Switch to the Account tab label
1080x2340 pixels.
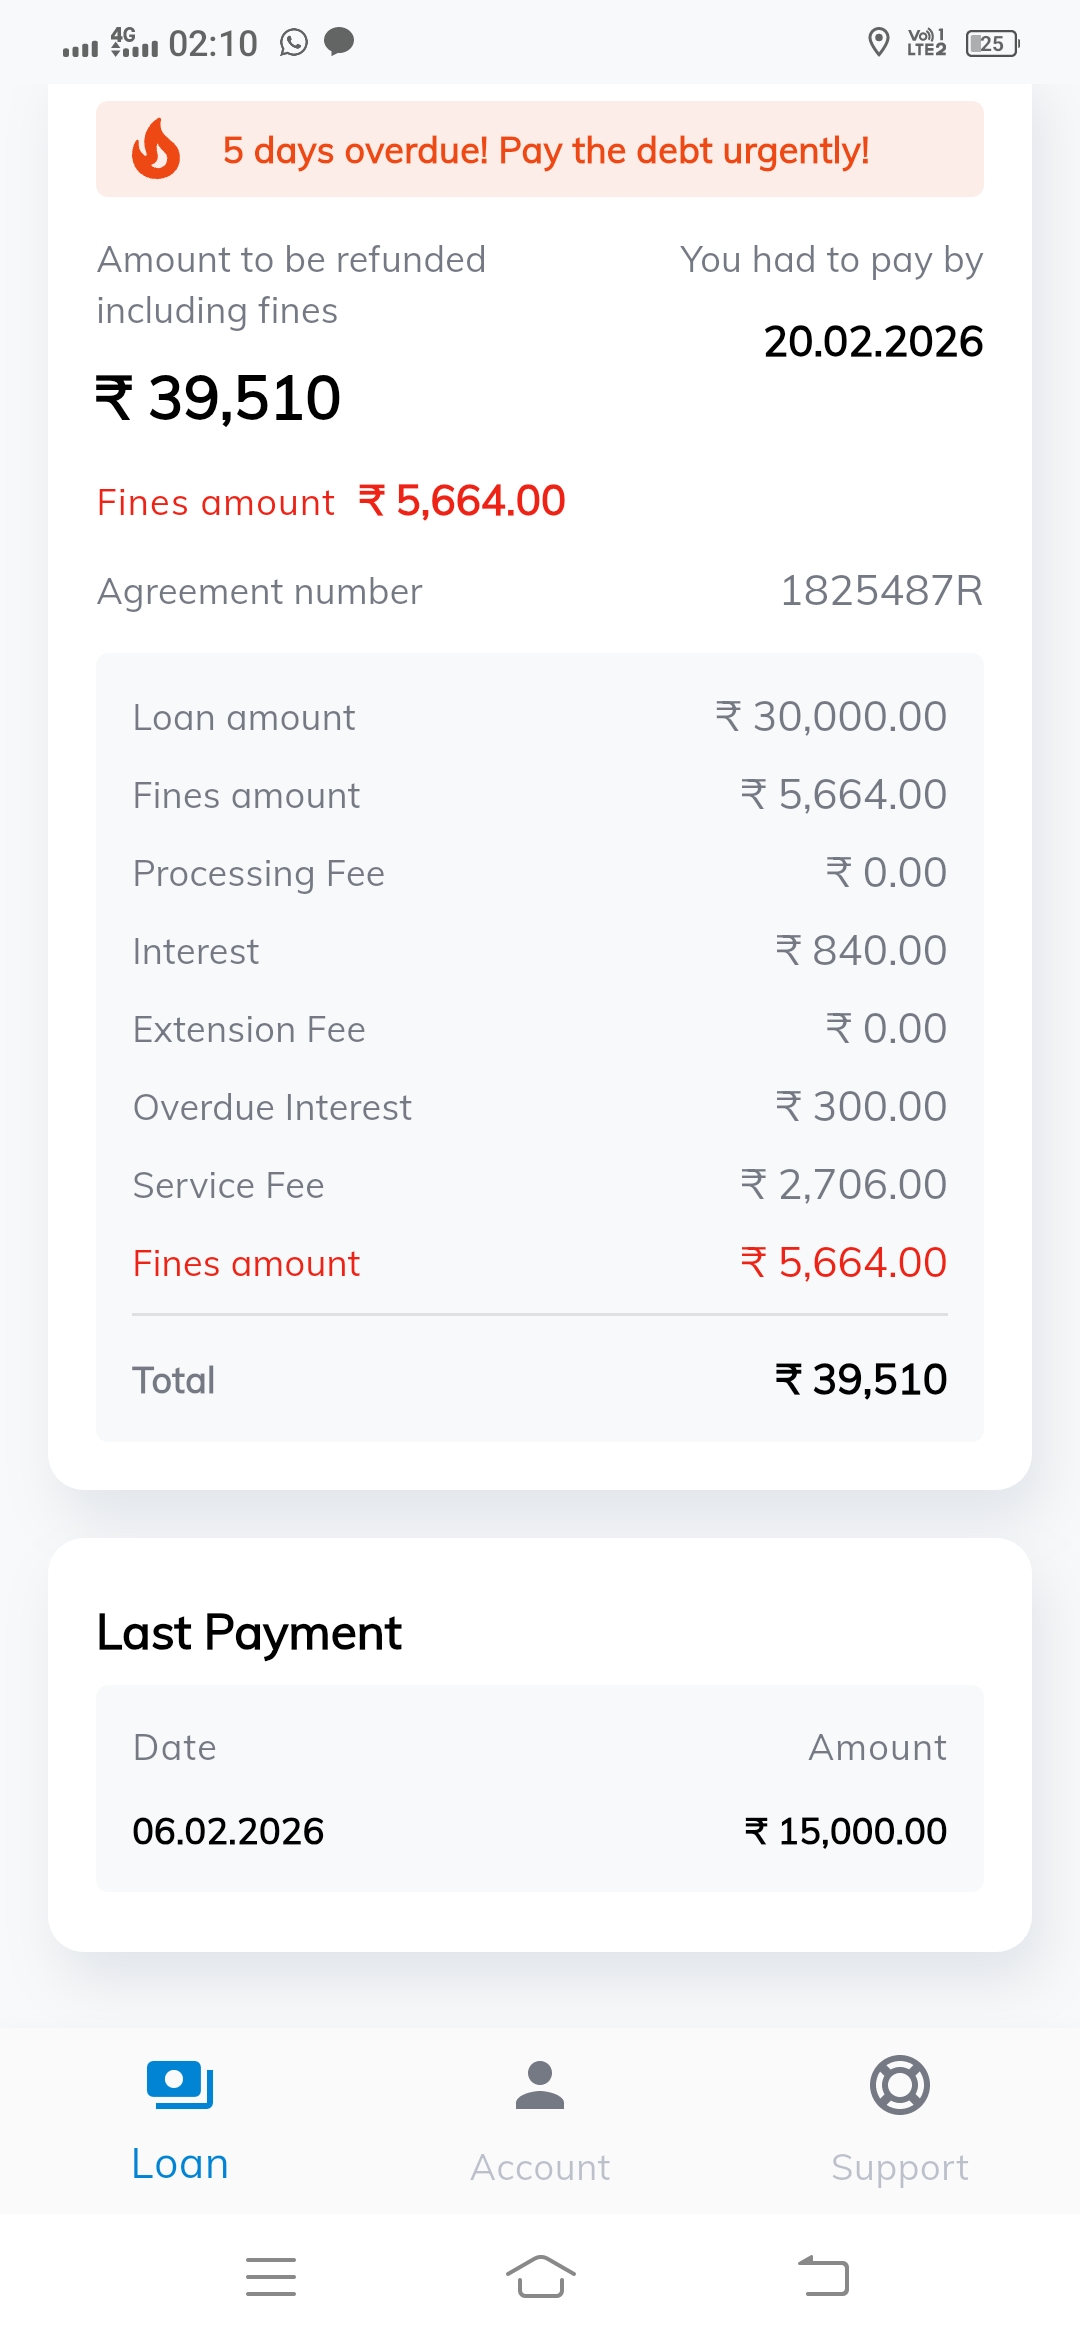(x=540, y=2167)
